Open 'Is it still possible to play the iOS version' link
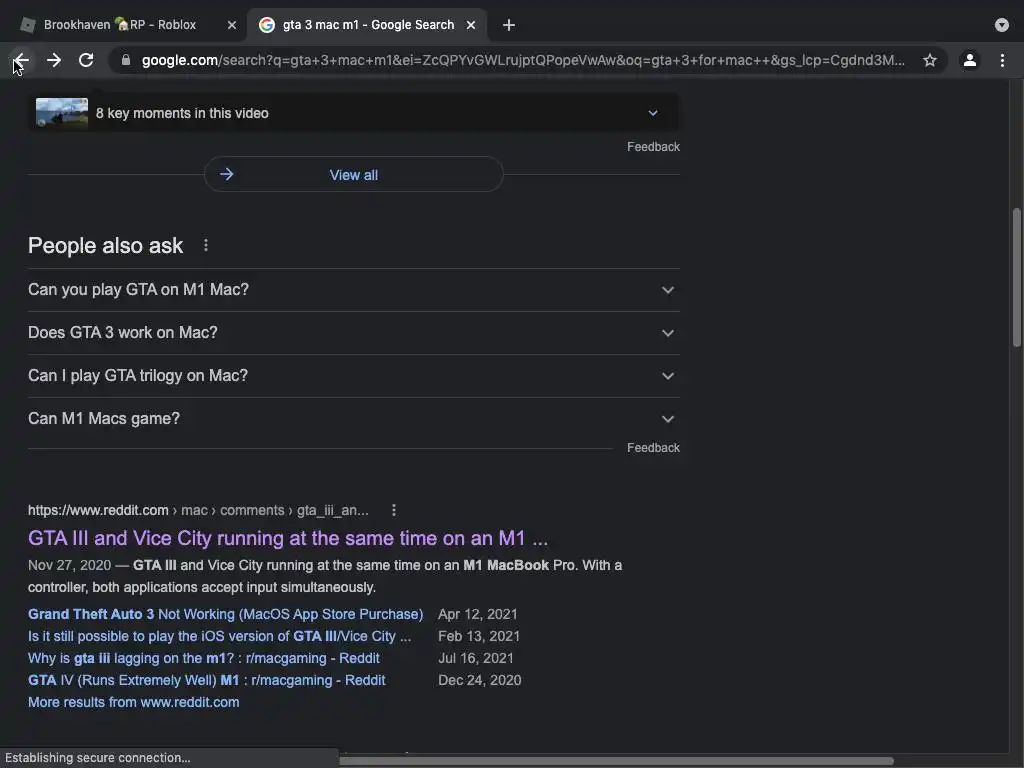Screen dimensions: 1024x768 point(219,637)
